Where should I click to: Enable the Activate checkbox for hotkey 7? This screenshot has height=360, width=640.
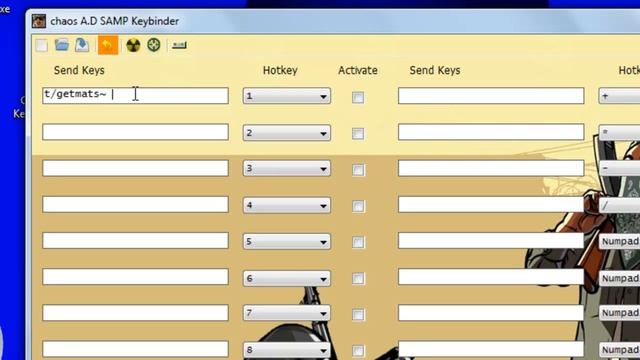(x=358, y=315)
